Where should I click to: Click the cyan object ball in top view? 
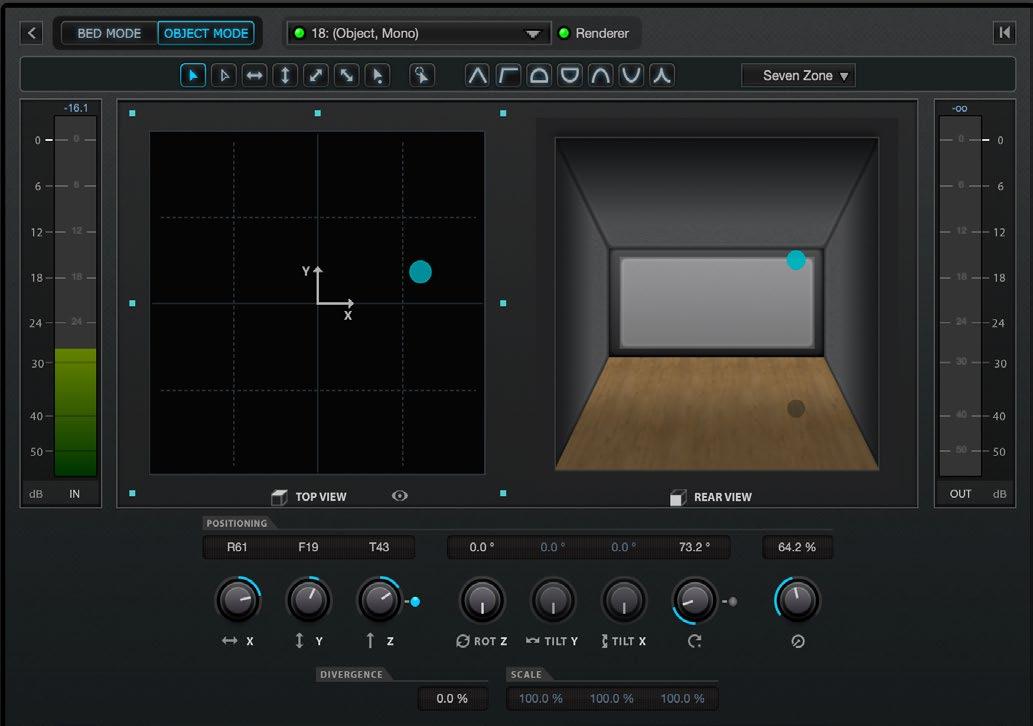click(x=420, y=272)
